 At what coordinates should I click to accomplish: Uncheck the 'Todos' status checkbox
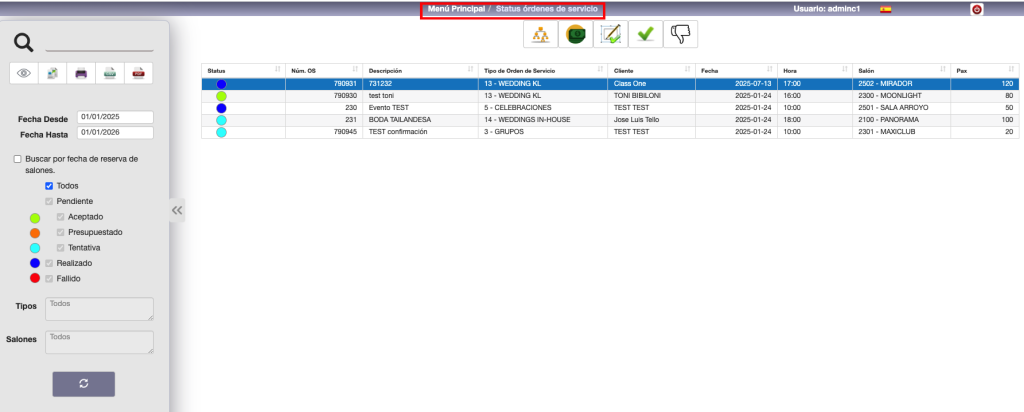pos(49,186)
